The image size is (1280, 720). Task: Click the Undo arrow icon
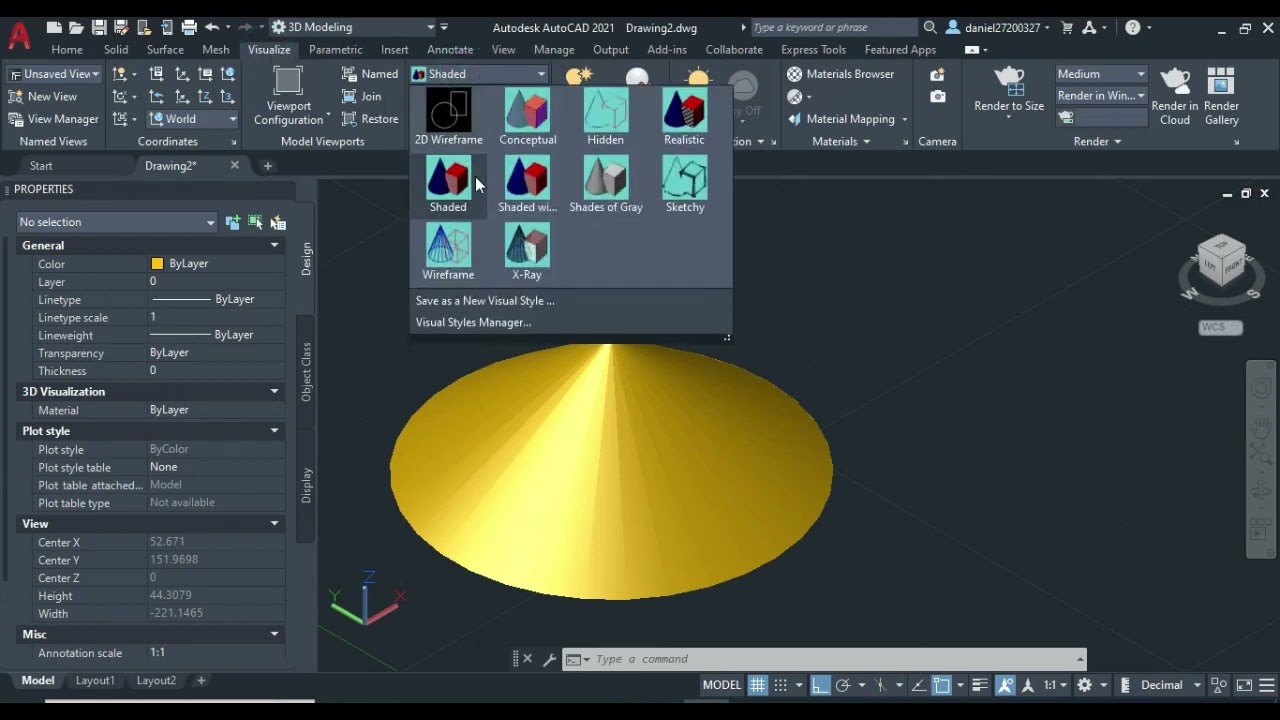tap(212, 27)
